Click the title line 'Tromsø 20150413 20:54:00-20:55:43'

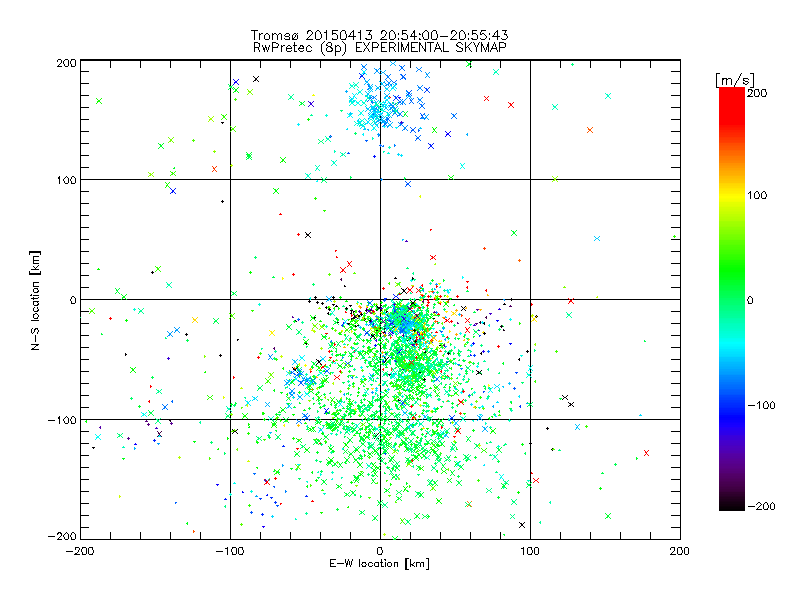[380, 35]
